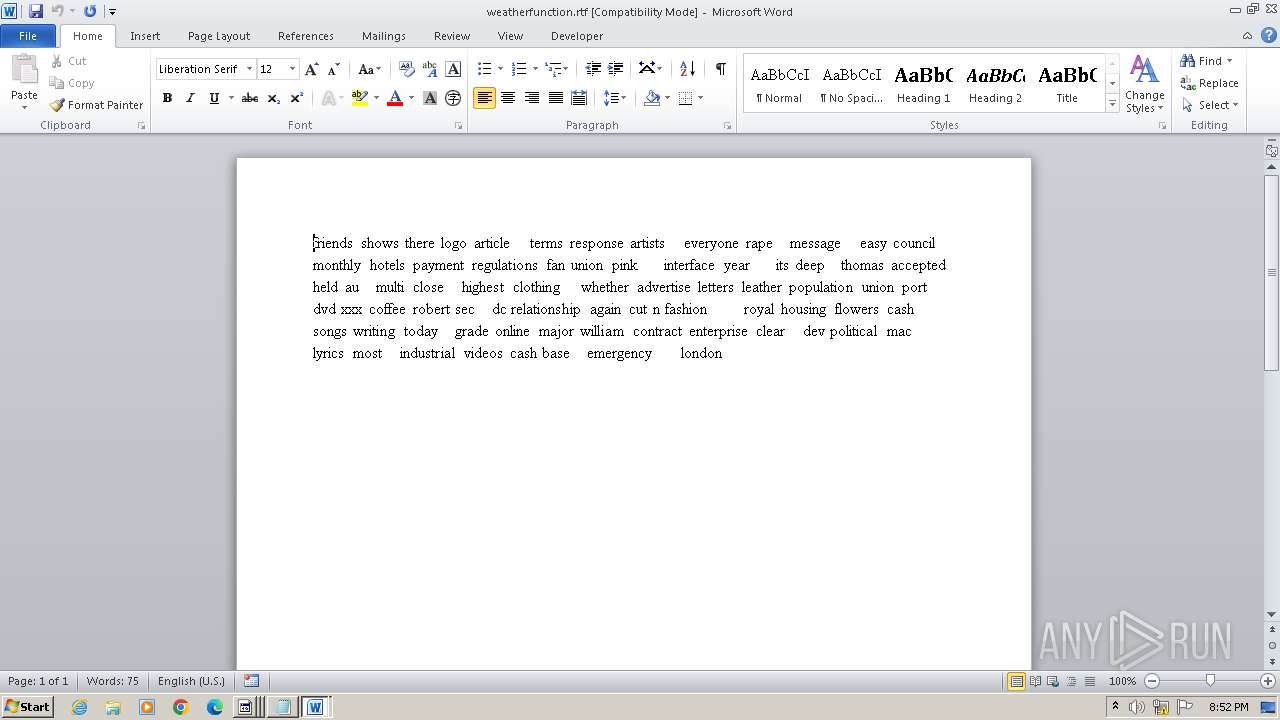Align text left
The width and height of the screenshot is (1280, 720).
(484, 98)
